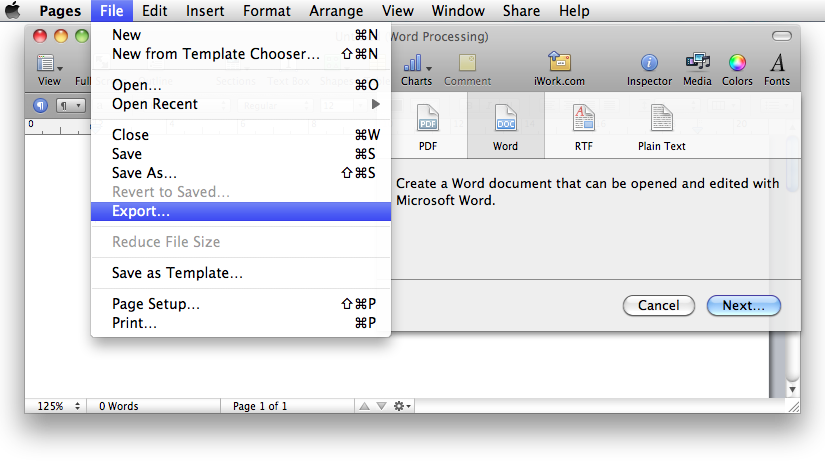
Task: Choose New from the File menu
Action: tap(241, 35)
